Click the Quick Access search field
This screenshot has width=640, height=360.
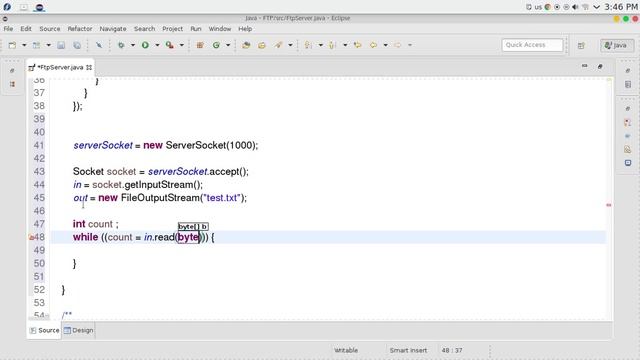532,45
